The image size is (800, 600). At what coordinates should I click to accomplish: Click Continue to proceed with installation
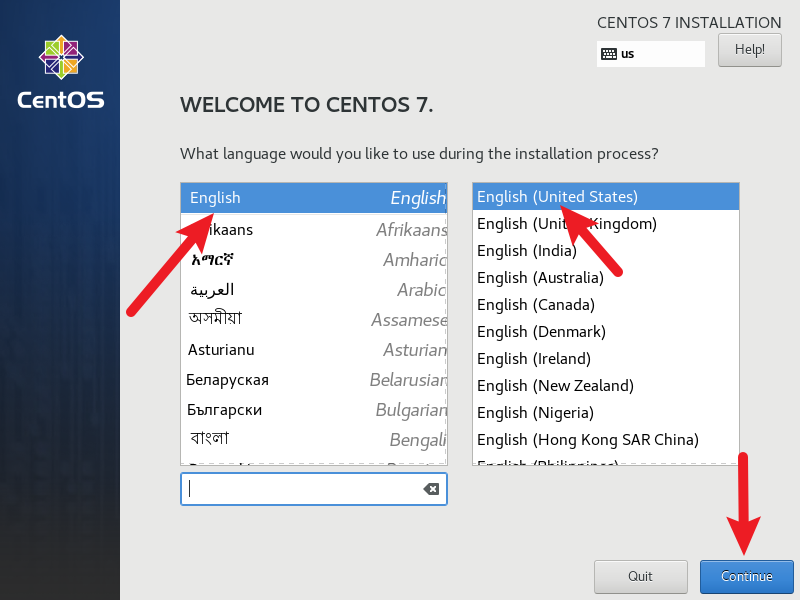(x=746, y=577)
